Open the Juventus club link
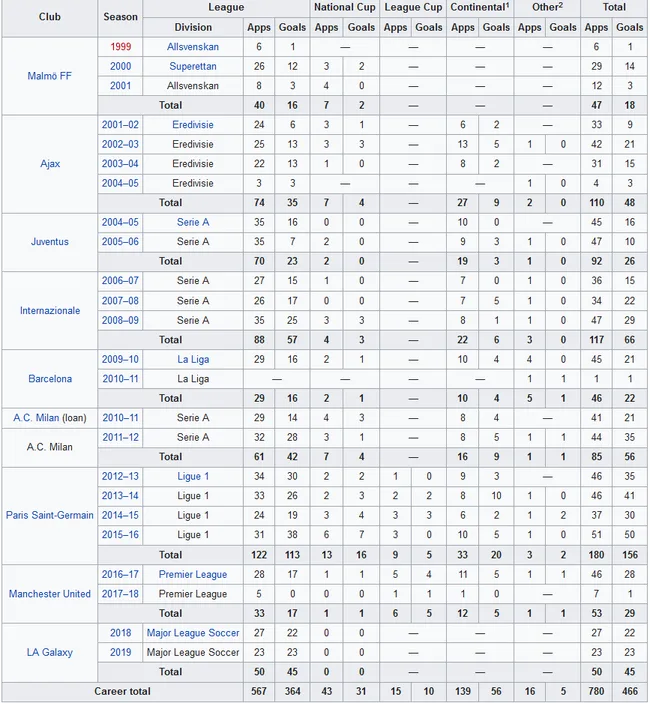The height and width of the screenshot is (703, 650). click(50, 242)
